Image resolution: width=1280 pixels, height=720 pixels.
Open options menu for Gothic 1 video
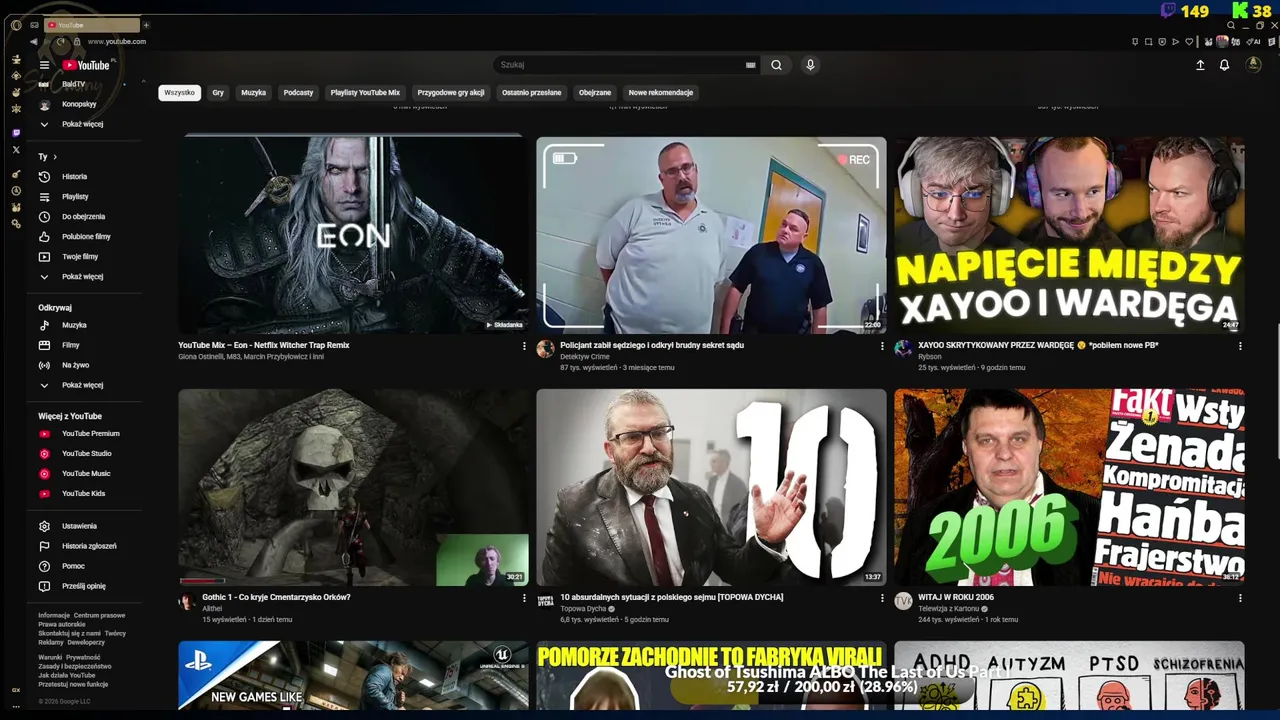(524, 598)
